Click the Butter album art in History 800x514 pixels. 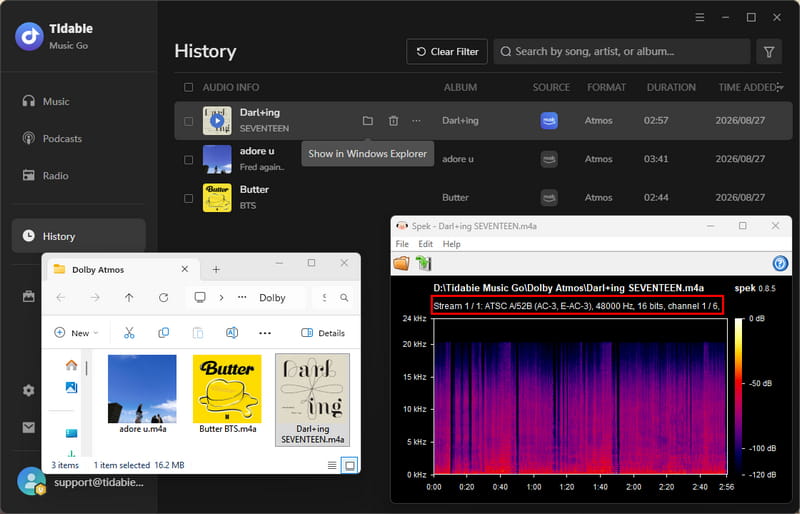coord(217,198)
